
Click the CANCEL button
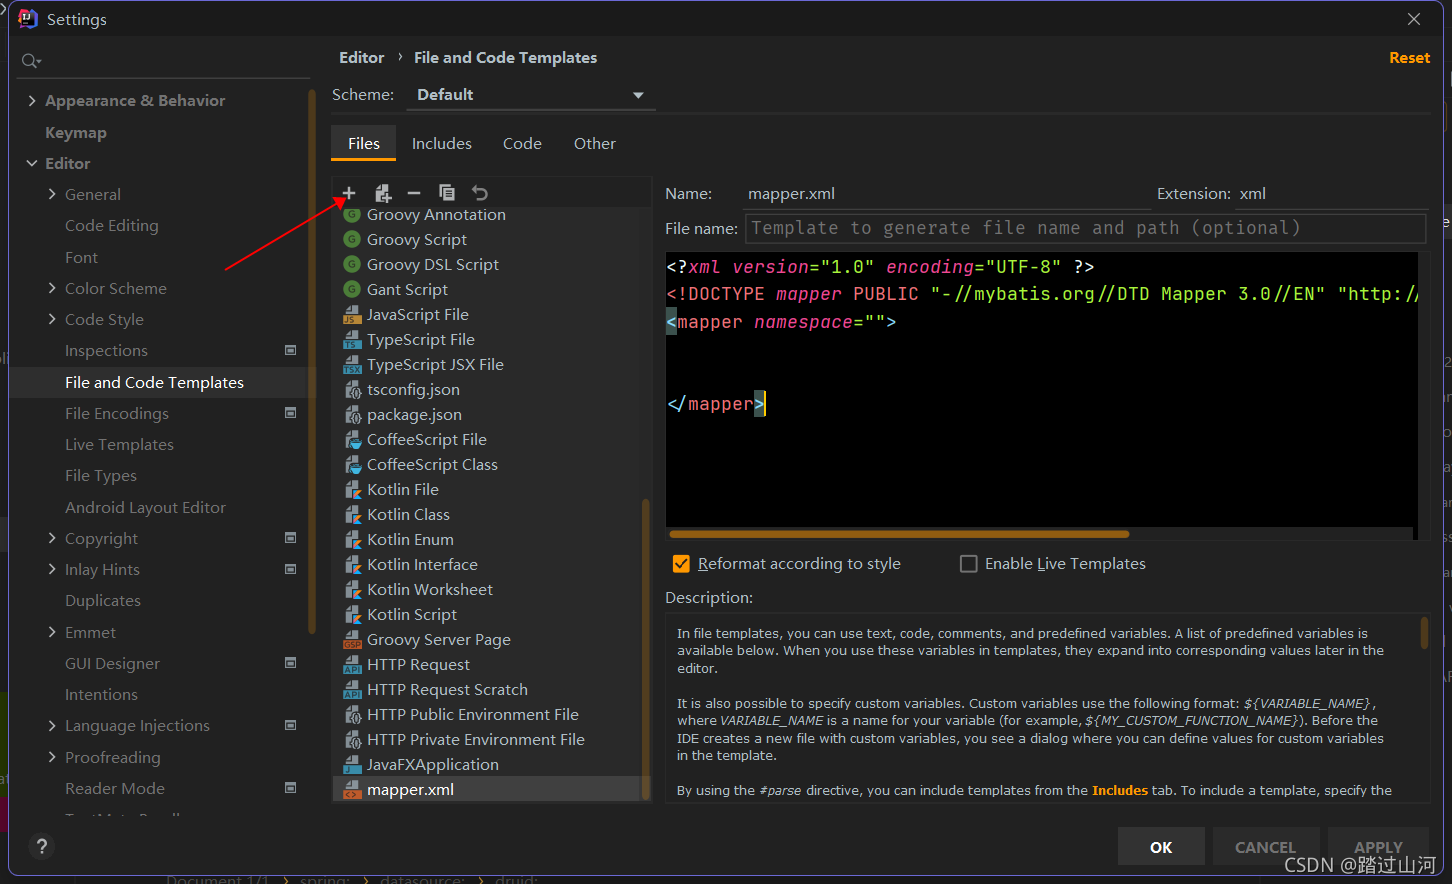click(1265, 847)
